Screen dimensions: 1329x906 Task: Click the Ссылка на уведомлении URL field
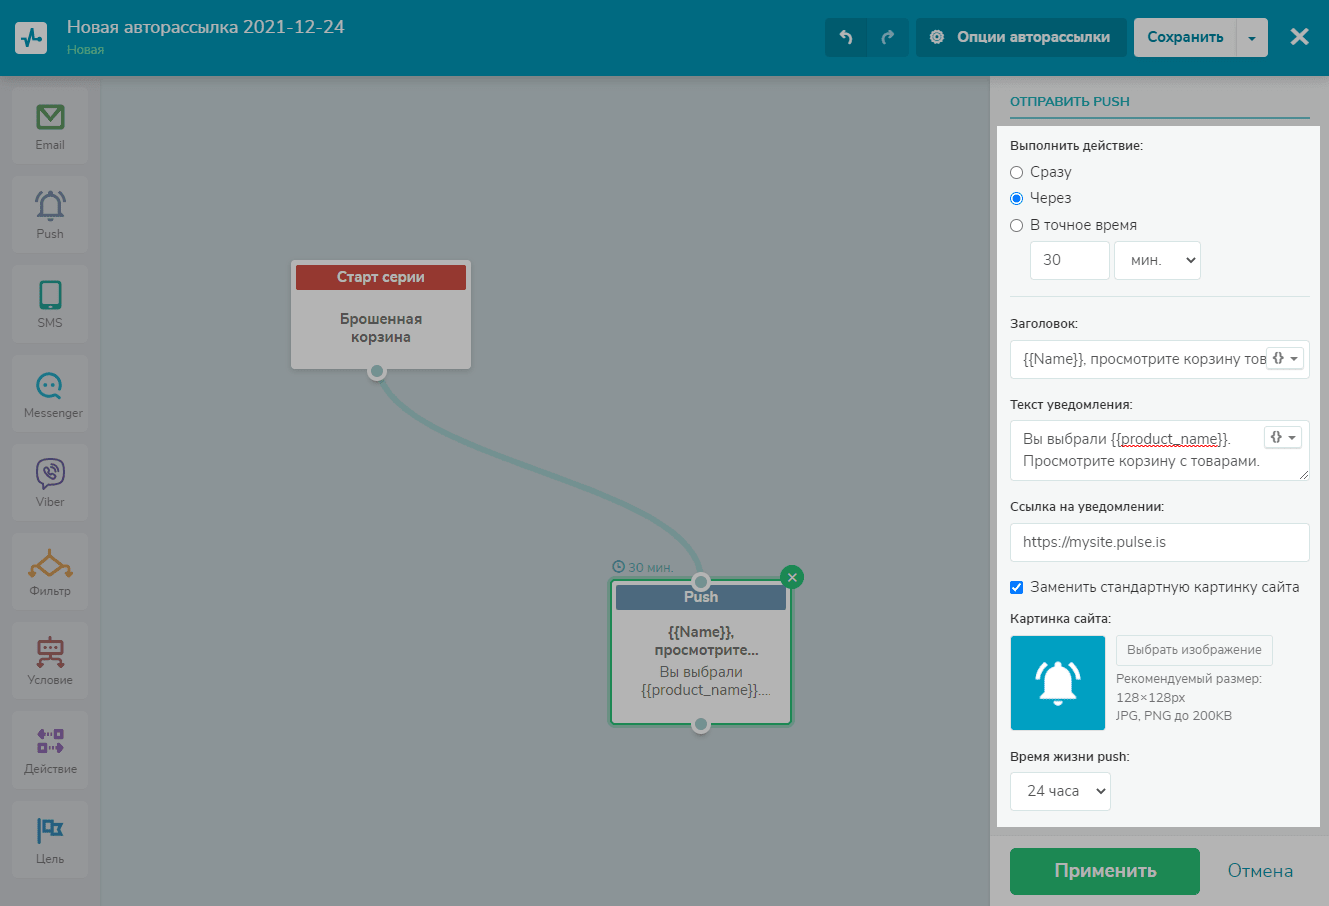[x=1159, y=542]
